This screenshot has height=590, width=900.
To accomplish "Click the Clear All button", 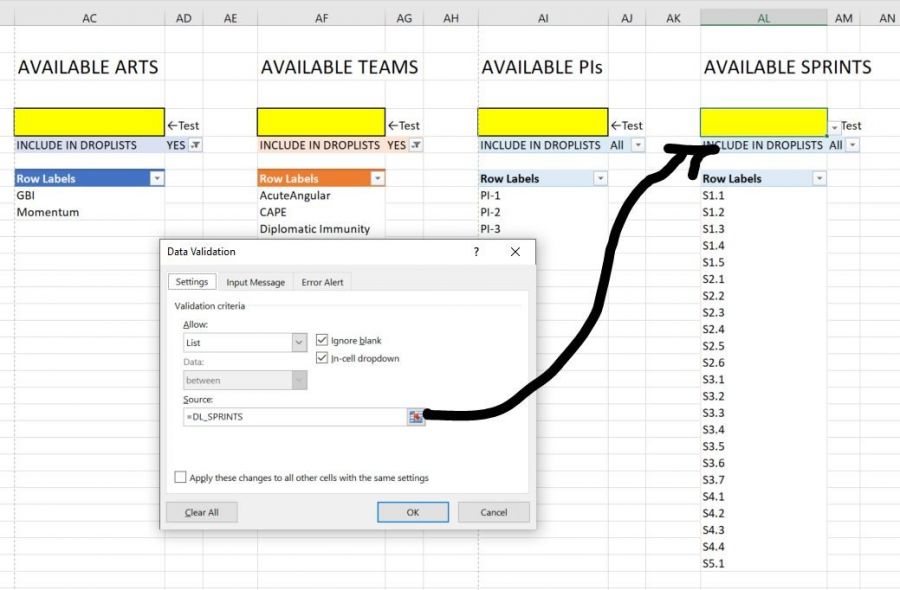I will pos(201,513).
